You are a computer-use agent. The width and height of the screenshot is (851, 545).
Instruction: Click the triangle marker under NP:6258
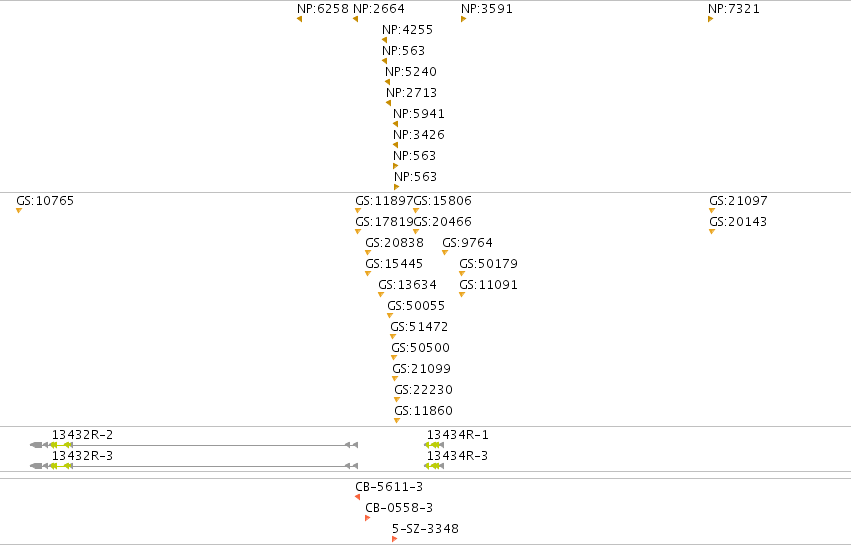click(x=299, y=20)
